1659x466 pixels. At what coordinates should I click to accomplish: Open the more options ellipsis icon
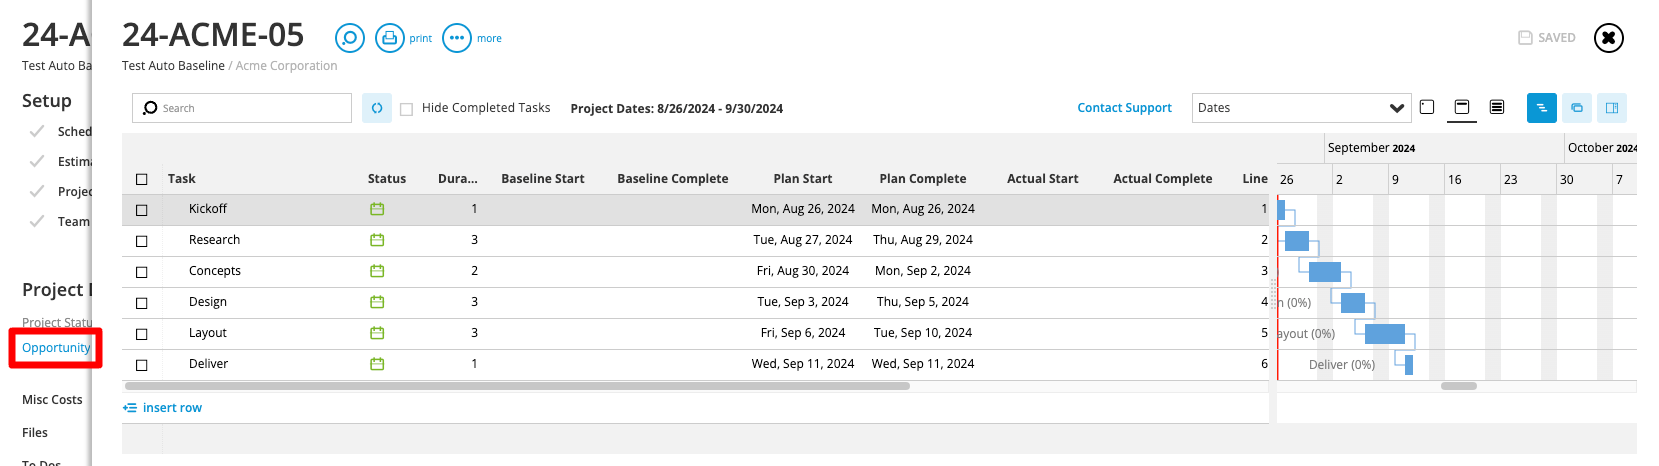tap(457, 38)
